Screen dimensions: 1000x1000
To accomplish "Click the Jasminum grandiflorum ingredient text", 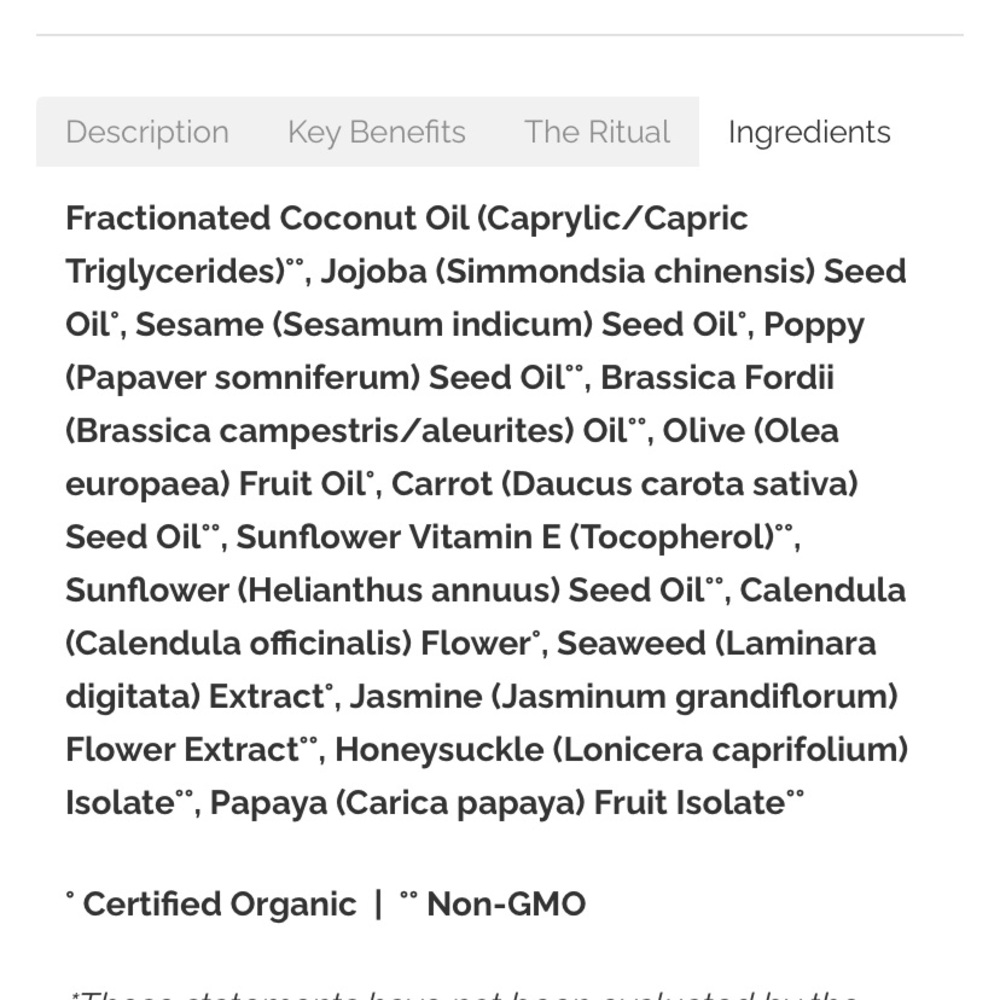I will click(x=694, y=696).
